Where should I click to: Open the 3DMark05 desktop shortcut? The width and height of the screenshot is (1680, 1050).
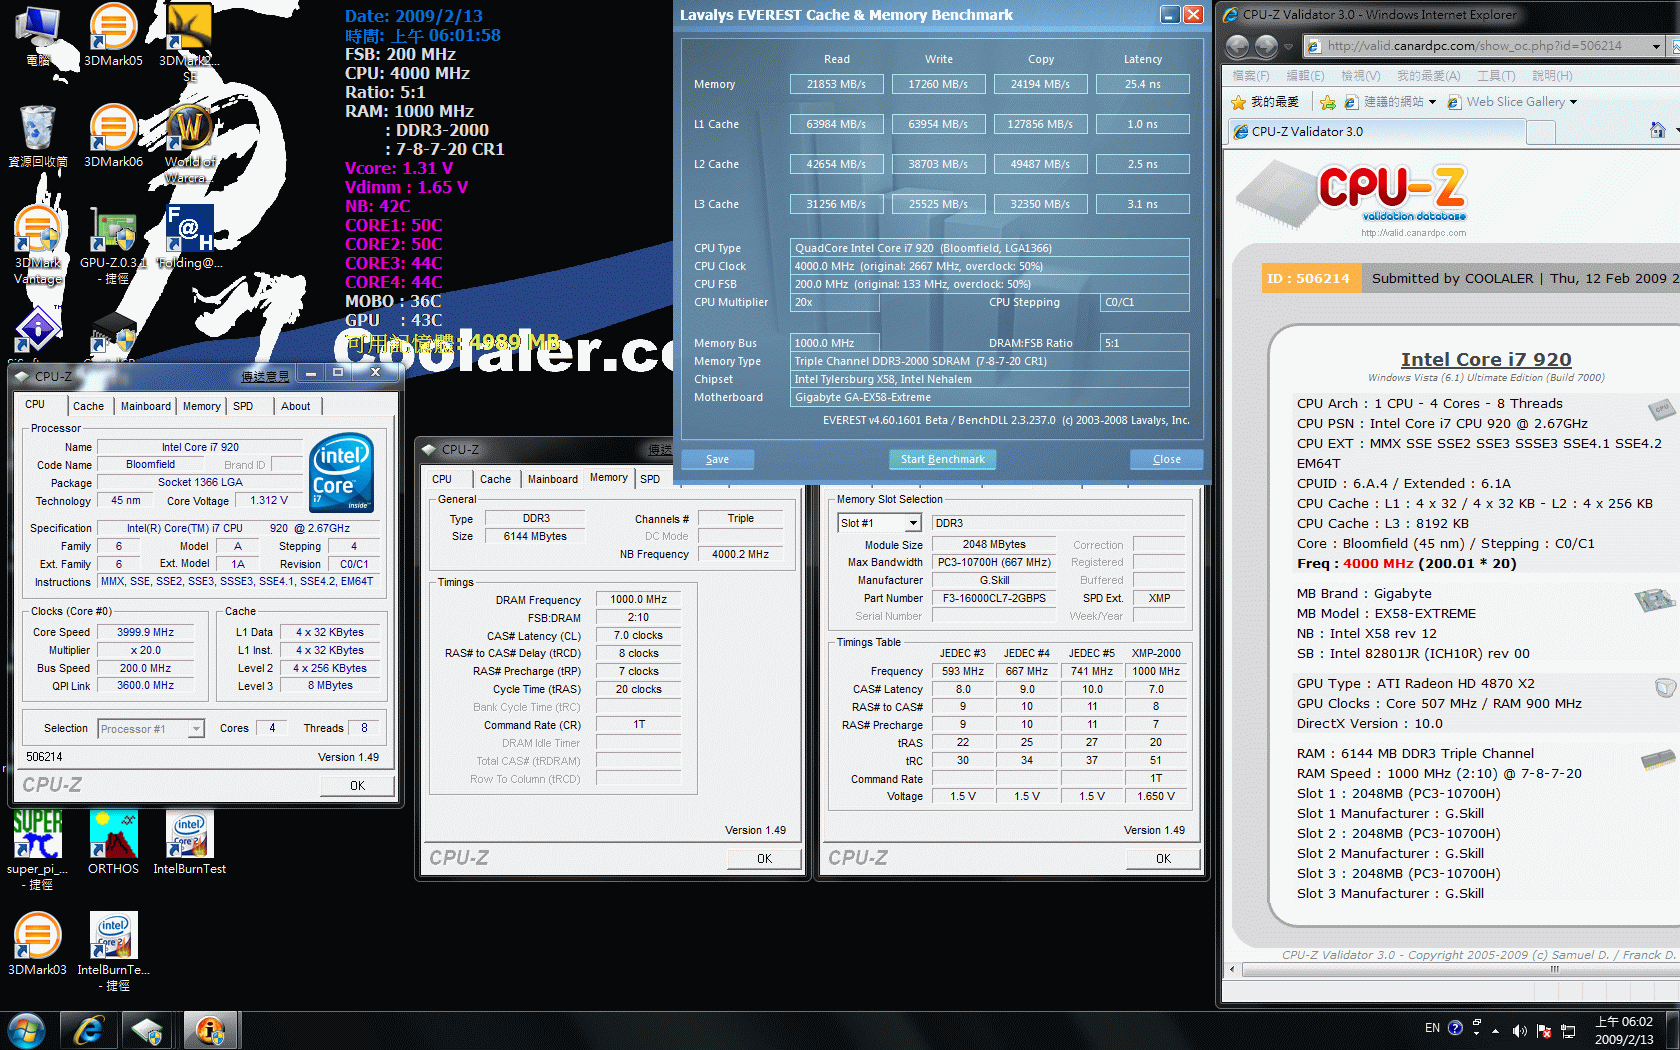[x=113, y=35]
